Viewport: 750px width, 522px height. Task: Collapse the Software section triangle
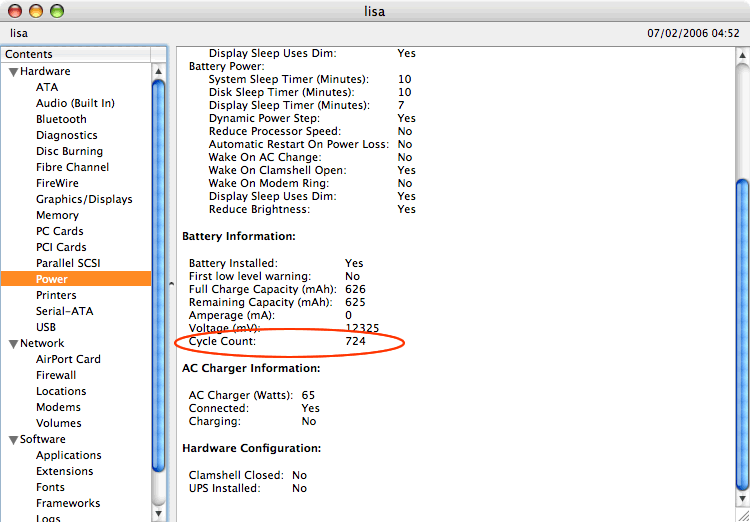pyautogui.click(x=14, y=440)
